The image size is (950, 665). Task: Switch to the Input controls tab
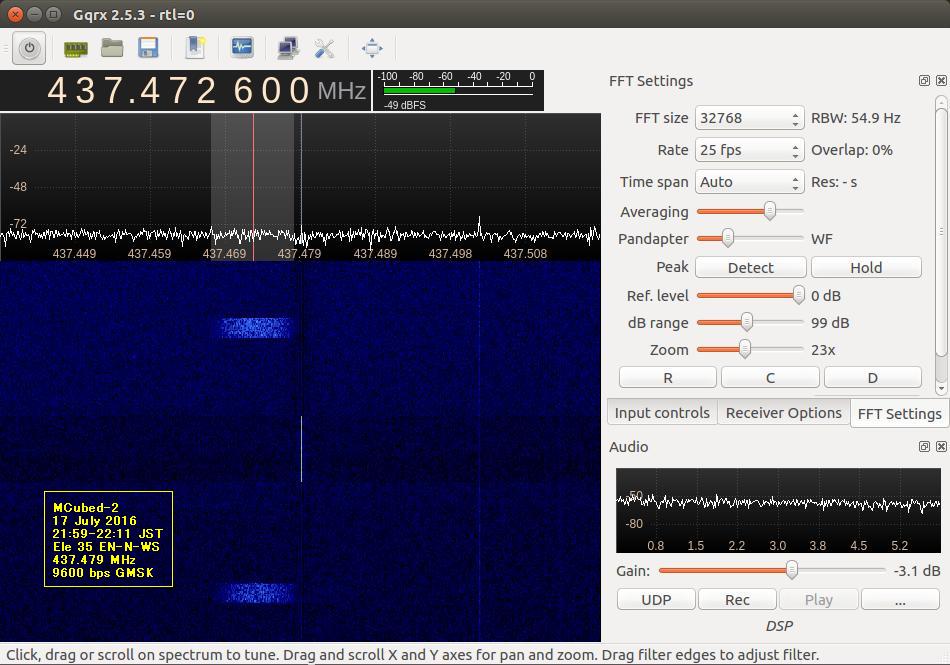point(662,413)
